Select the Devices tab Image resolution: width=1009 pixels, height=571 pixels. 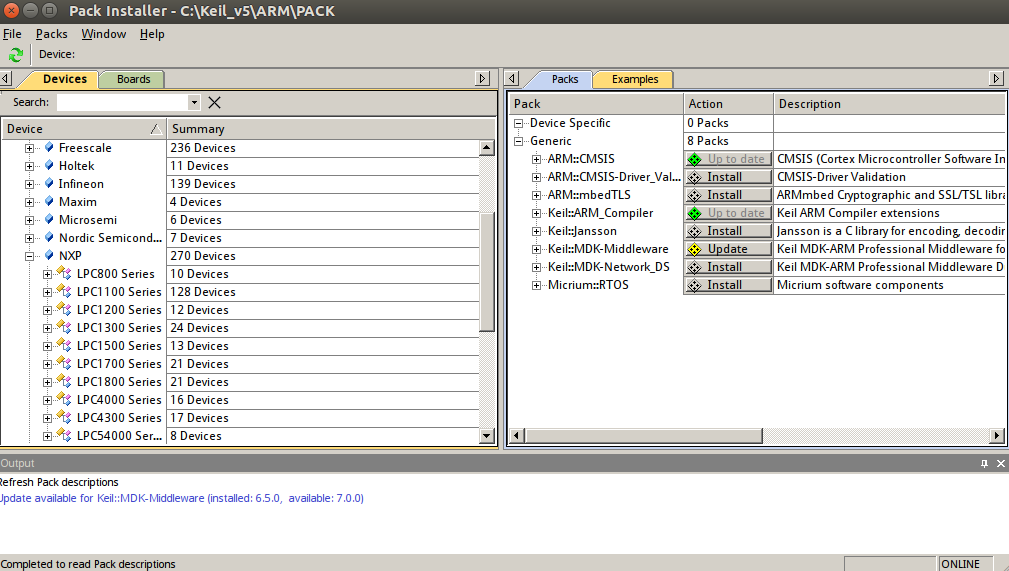tap(64, 79)
